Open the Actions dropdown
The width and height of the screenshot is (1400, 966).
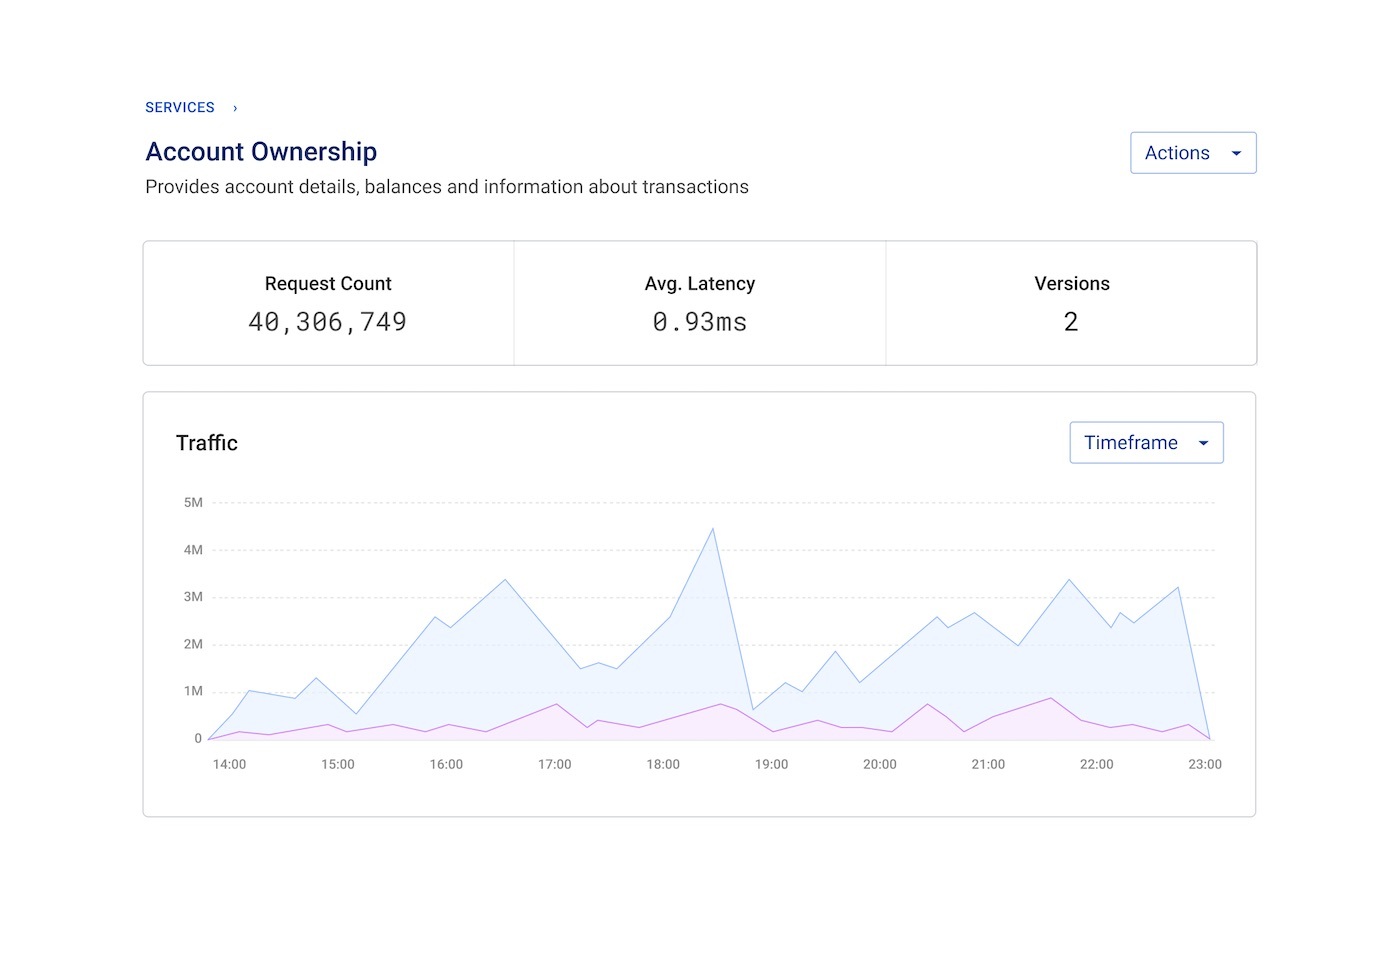pyautogui.click(x=1192, y=153)
